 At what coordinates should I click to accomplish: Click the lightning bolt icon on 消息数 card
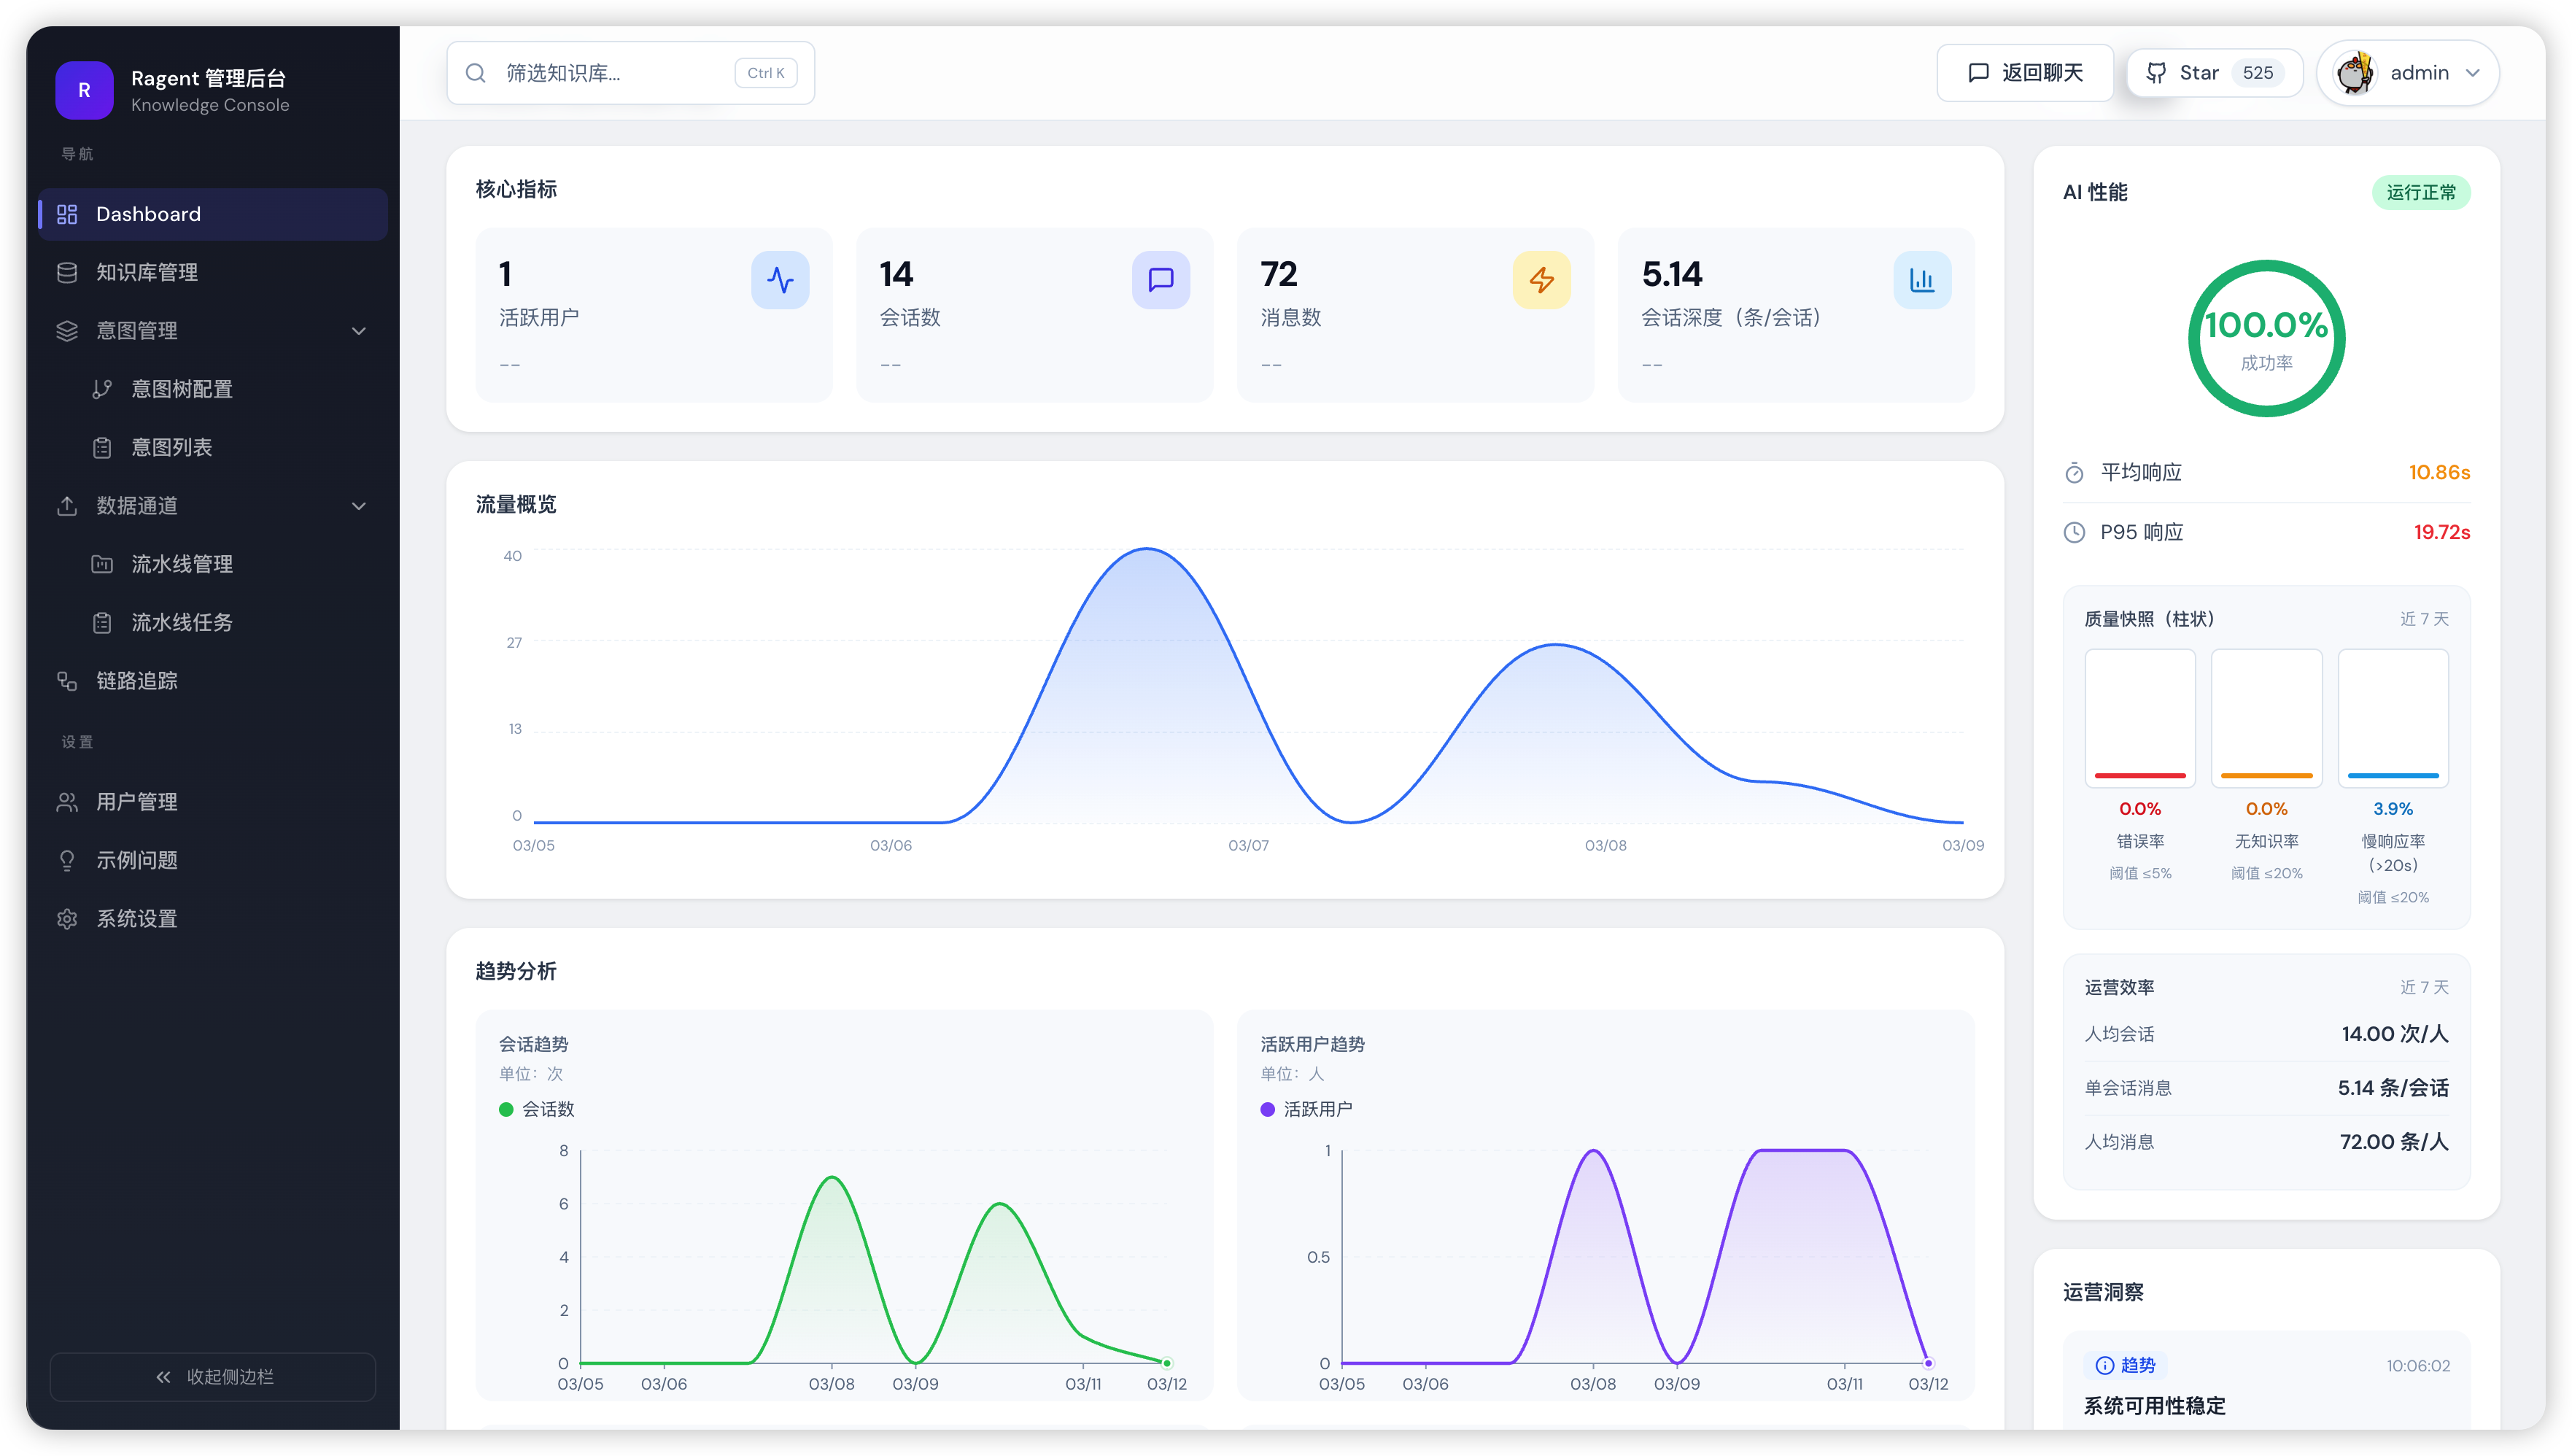1541,280
